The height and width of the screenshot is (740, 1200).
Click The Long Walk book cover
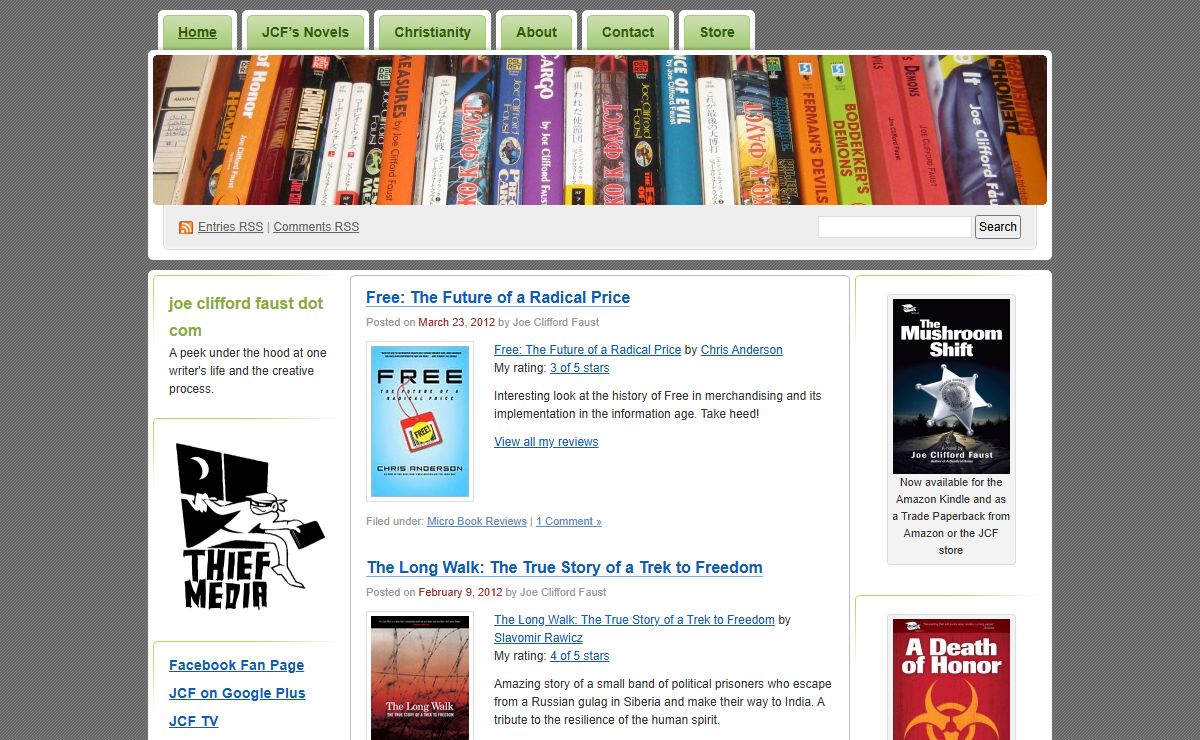[420, 676]
